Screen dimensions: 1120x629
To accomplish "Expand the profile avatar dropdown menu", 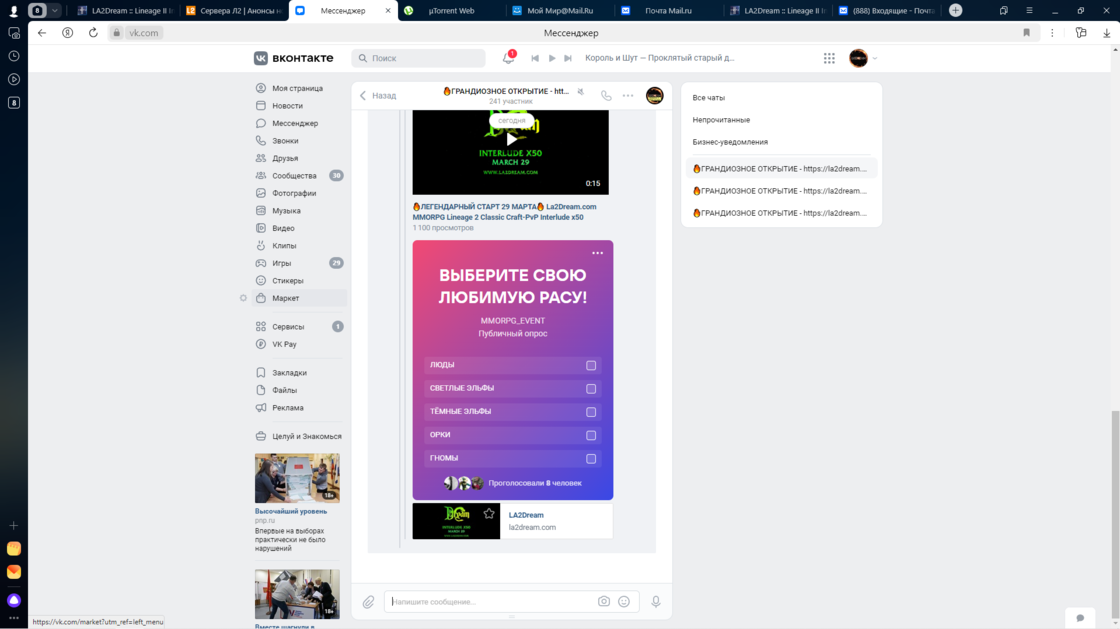I will pyautogui.click(x=863, y=59).
